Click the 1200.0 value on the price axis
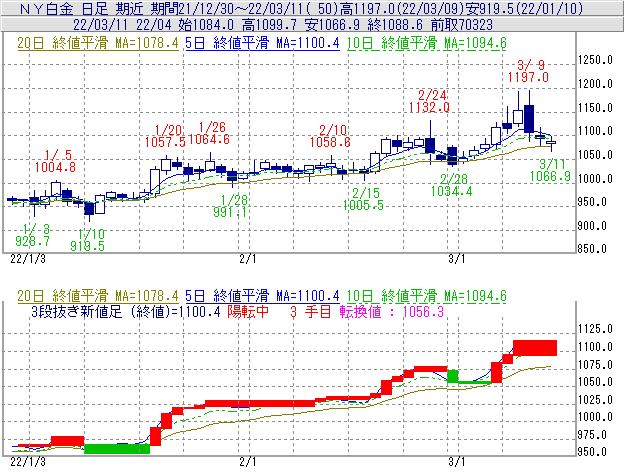This screenshot has width=624, height=475. coord(595,84)
